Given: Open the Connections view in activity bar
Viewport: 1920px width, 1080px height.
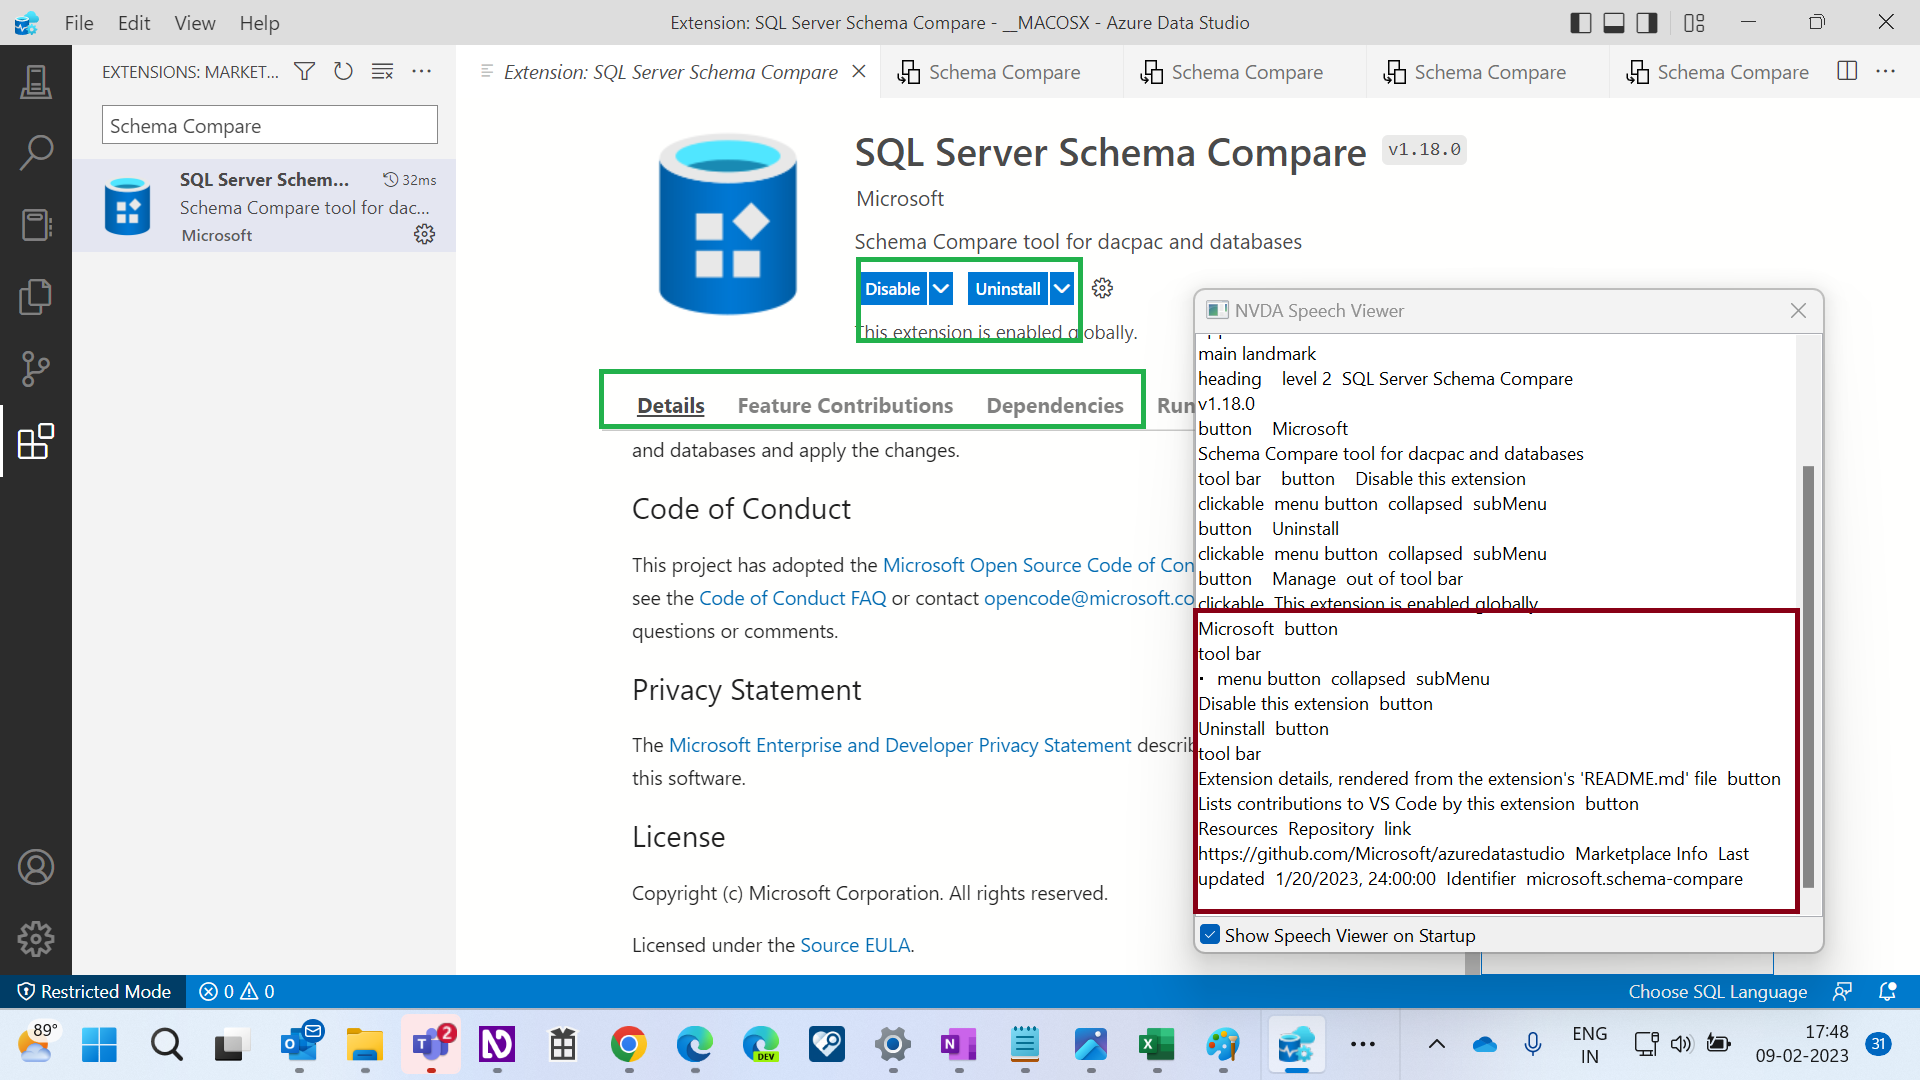Looking at the screenshot, I should [x=36, y=81].
